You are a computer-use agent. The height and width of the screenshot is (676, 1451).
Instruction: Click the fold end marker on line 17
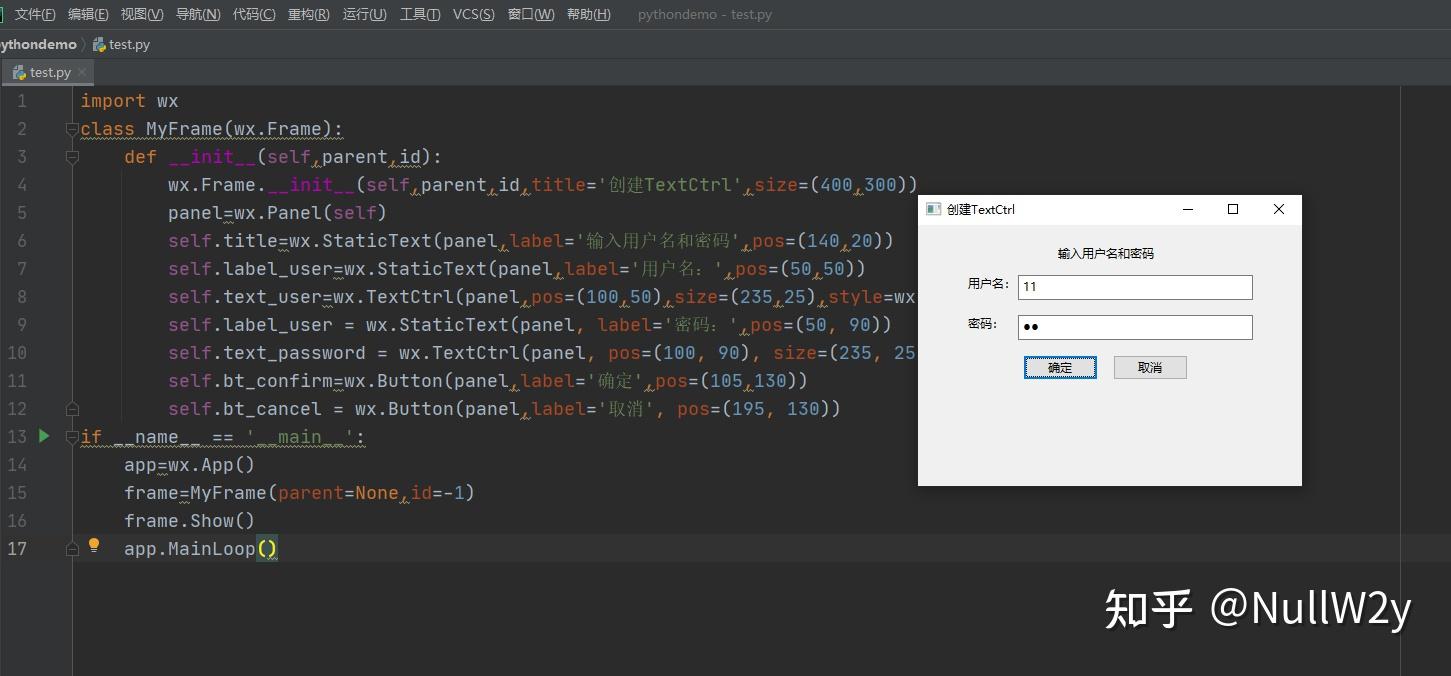click(x=72, y=549)
